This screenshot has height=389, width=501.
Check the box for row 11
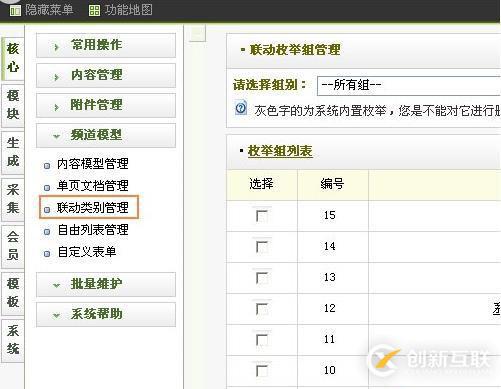(262, 340)
